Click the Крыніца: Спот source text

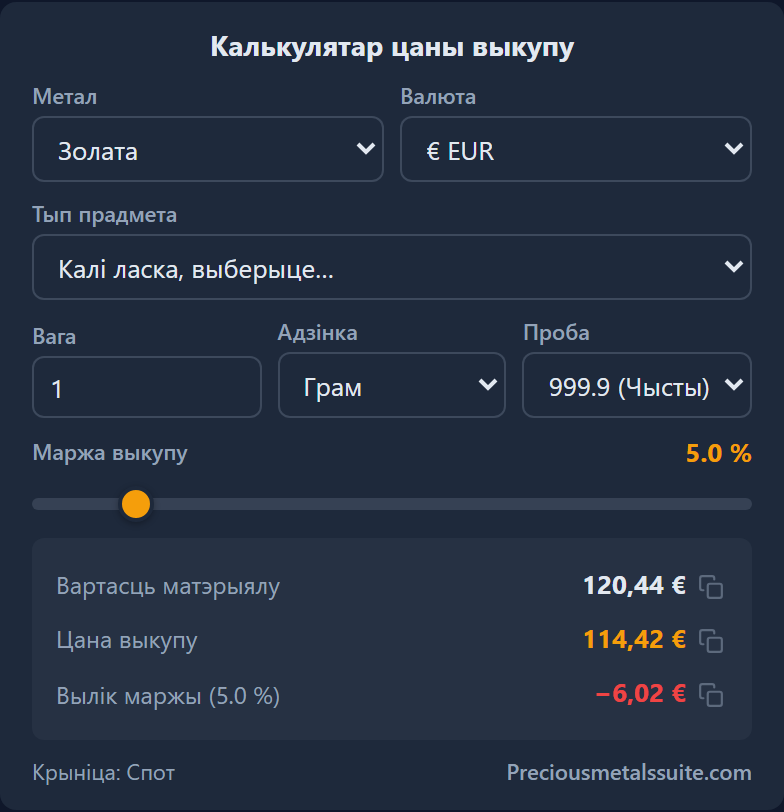coord(104,773)
